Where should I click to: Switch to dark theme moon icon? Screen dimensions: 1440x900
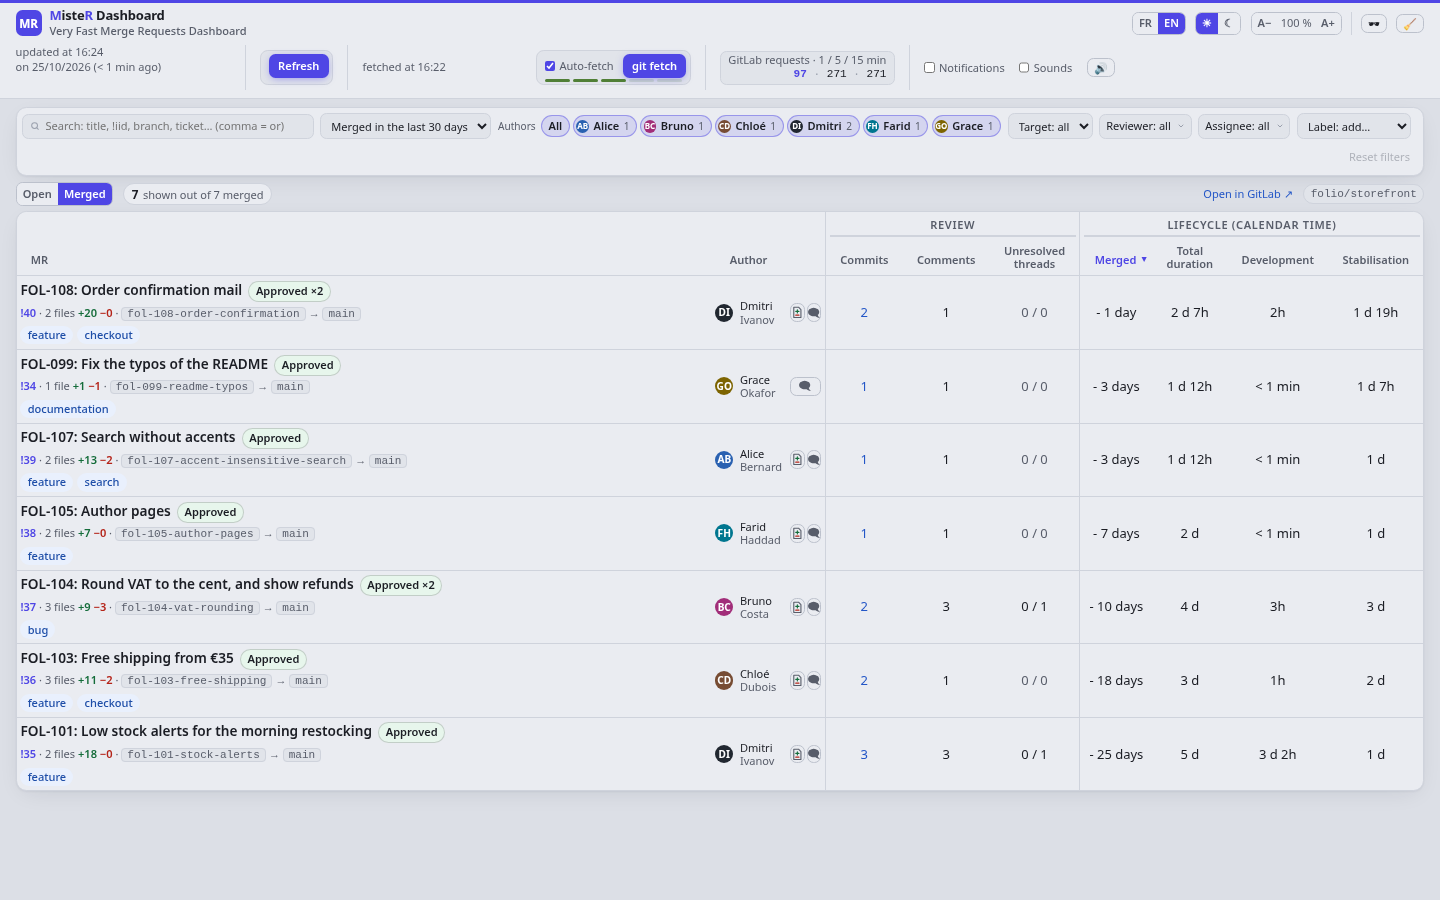click(x=1228, y=23)
